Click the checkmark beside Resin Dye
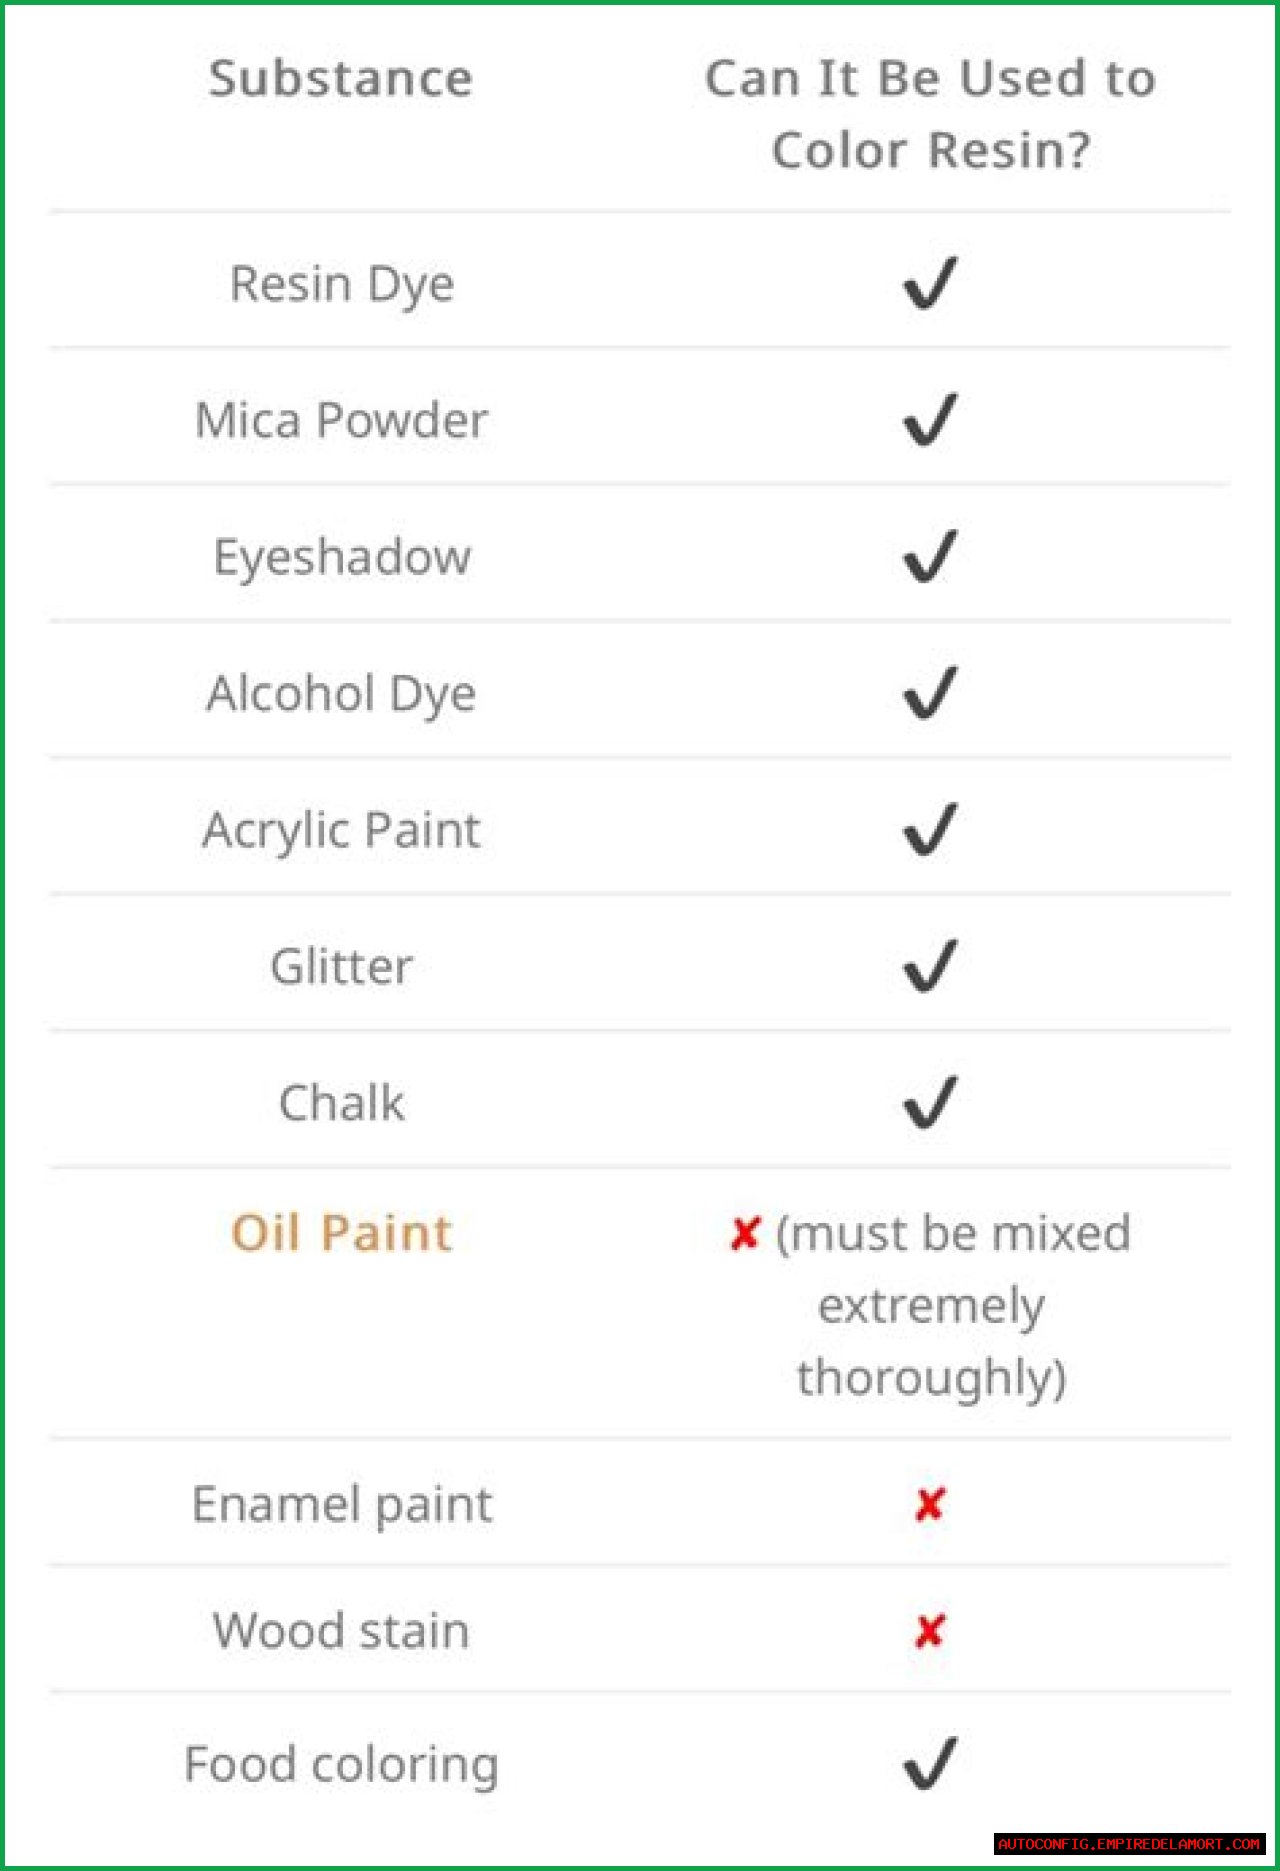Image resolution: width=1280 pixels, height=1871 pixels. [930, 284]
